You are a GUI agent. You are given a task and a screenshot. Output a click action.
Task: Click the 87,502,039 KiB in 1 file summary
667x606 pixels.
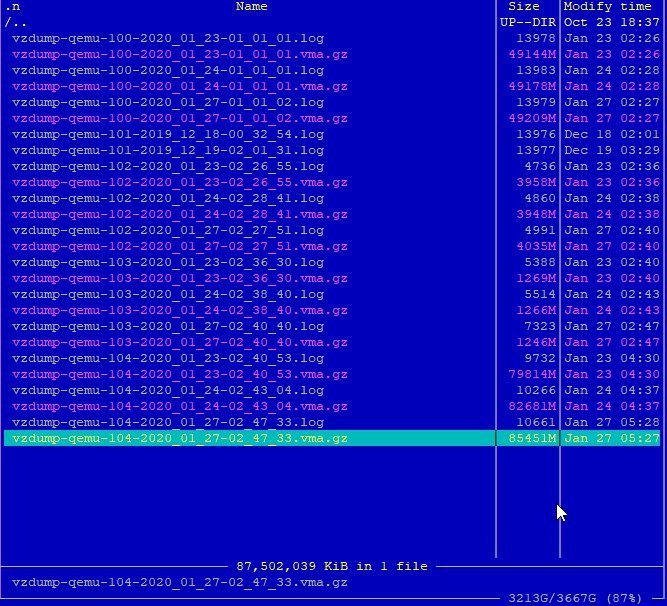[332, 566]
